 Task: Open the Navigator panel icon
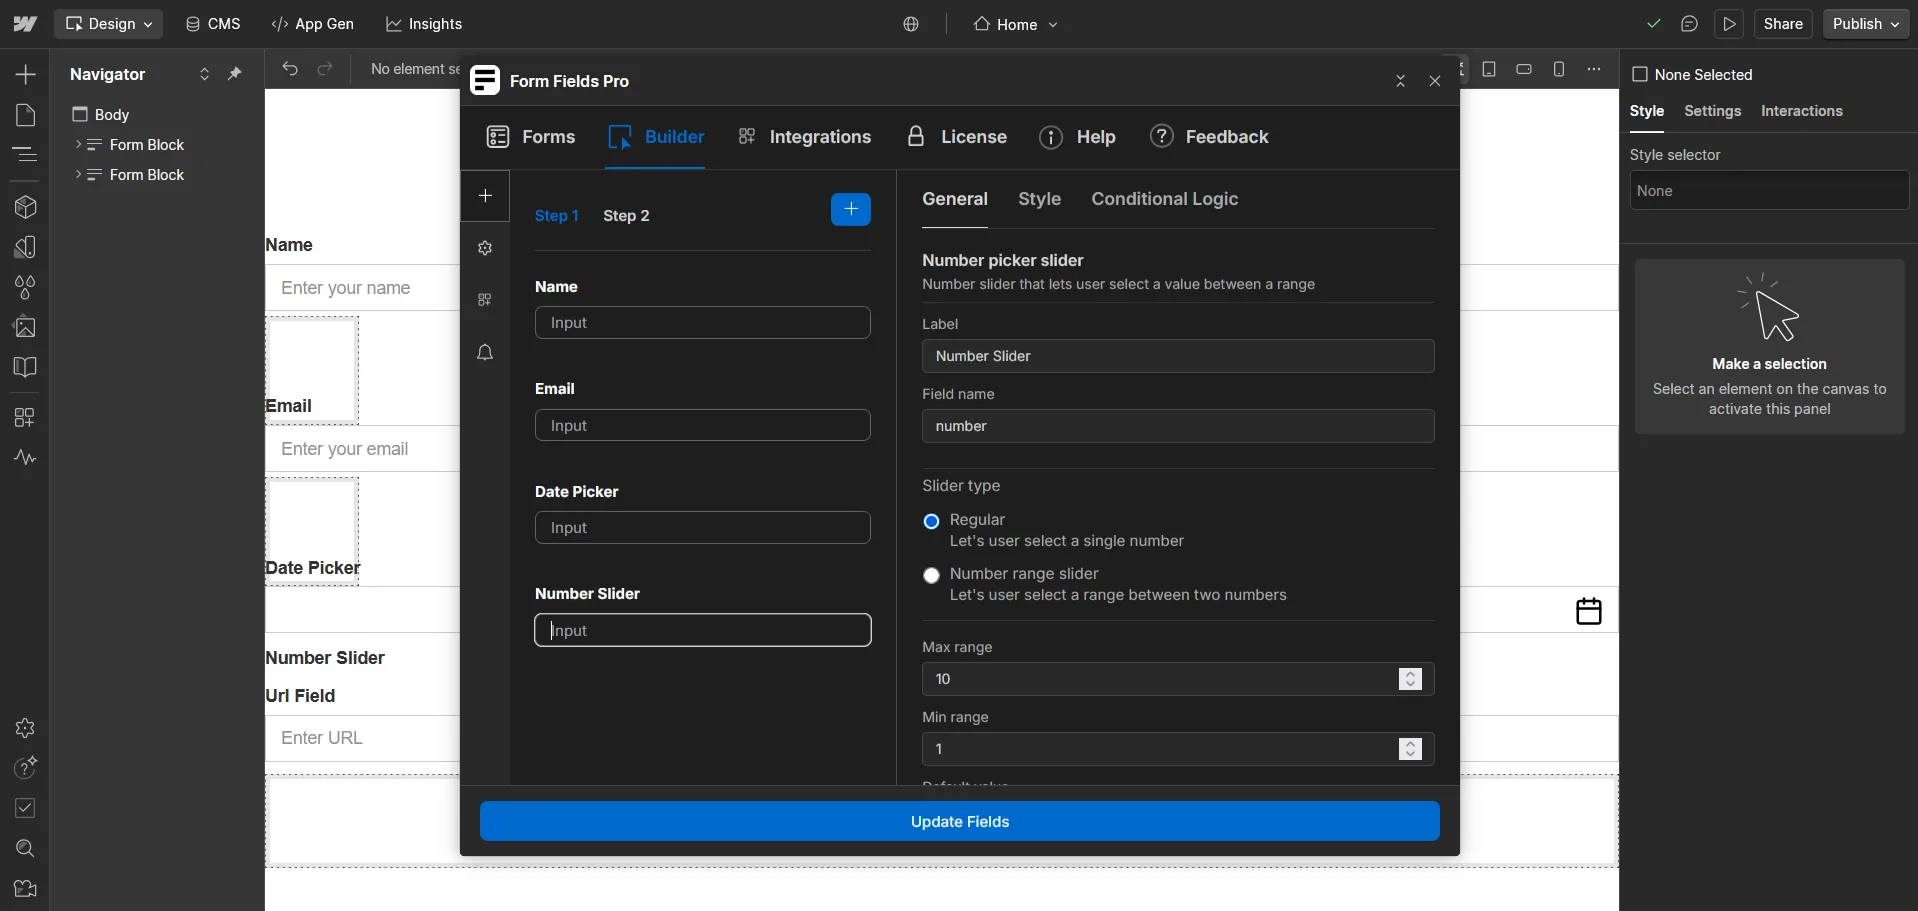coord(25,154)
